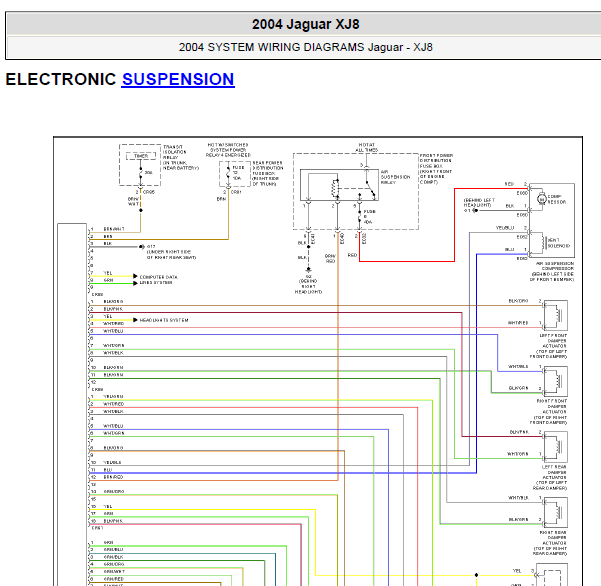601x586 pixels.
Task: Click the word ELECTRONIC in the heading
Action: point(61,79)
